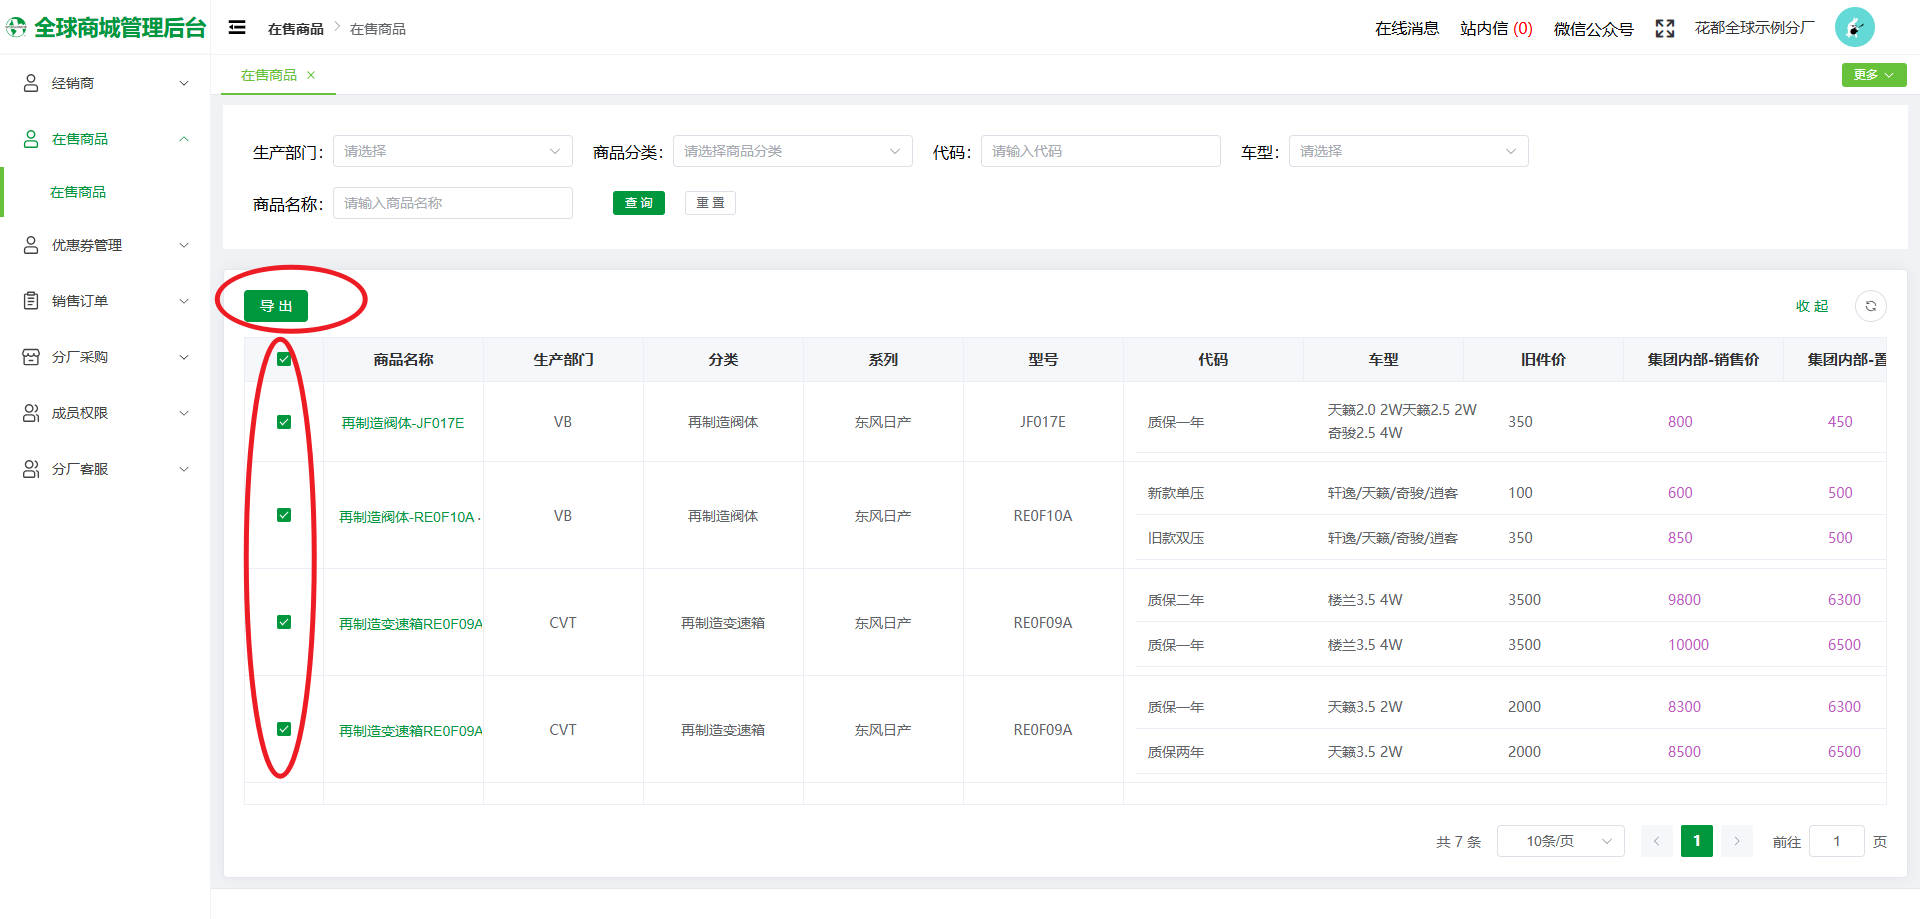The image size is (1920, 919).
Task: Go to next page arrow
Action: click(x=1737, y=841)
